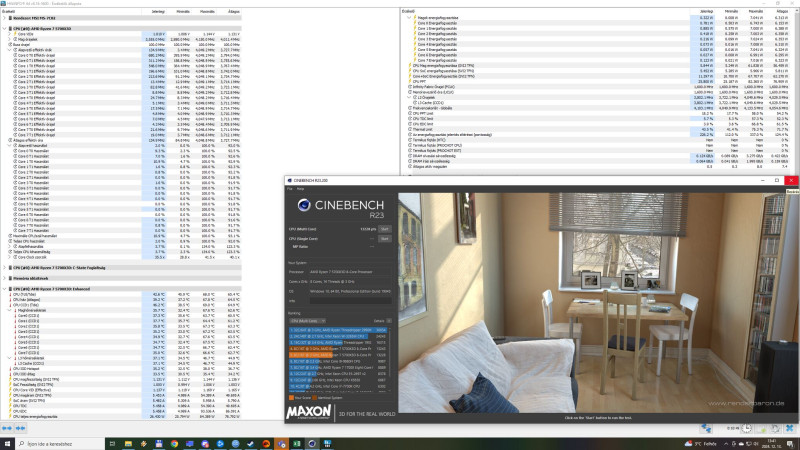800x450 pixels.
Task: Select the Intel Core i9-9880H ranking row
Action: coord(338,361)
